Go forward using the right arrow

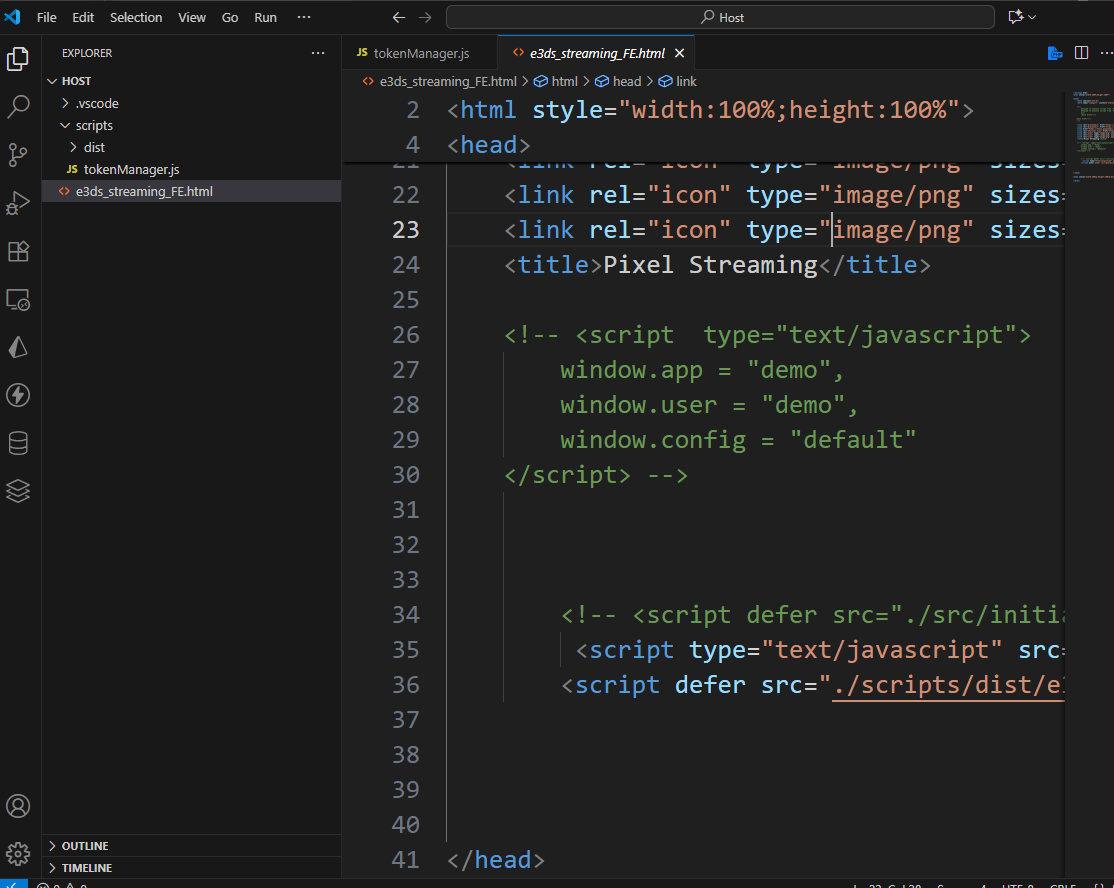(x=425, y=17)
